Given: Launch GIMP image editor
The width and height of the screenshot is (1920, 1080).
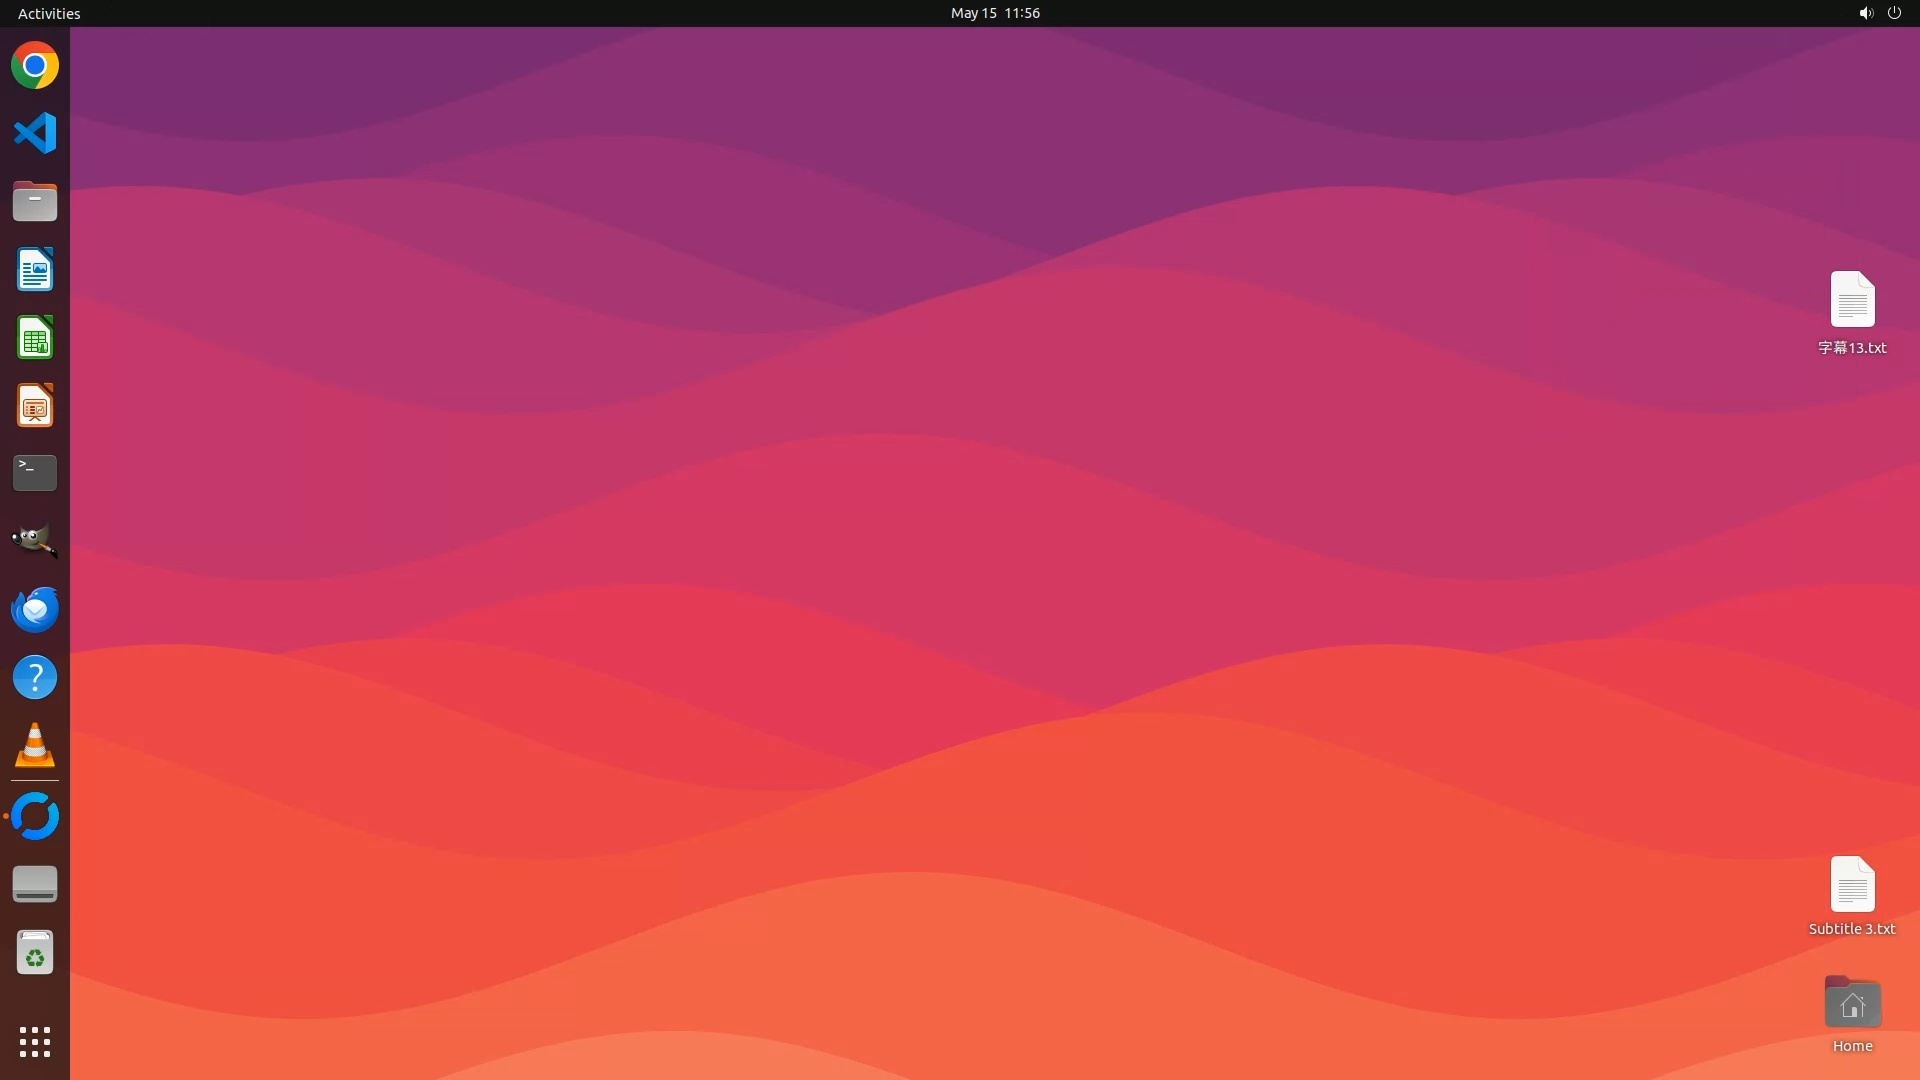Looking at the screenshot, I should click(x=35, y=541).
